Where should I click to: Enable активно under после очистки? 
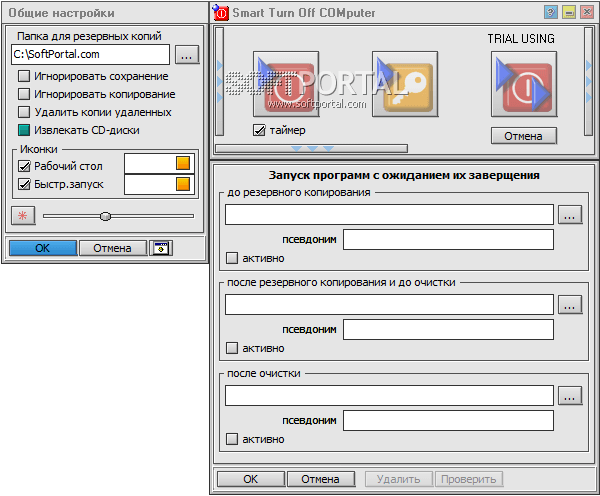(232, 439)
